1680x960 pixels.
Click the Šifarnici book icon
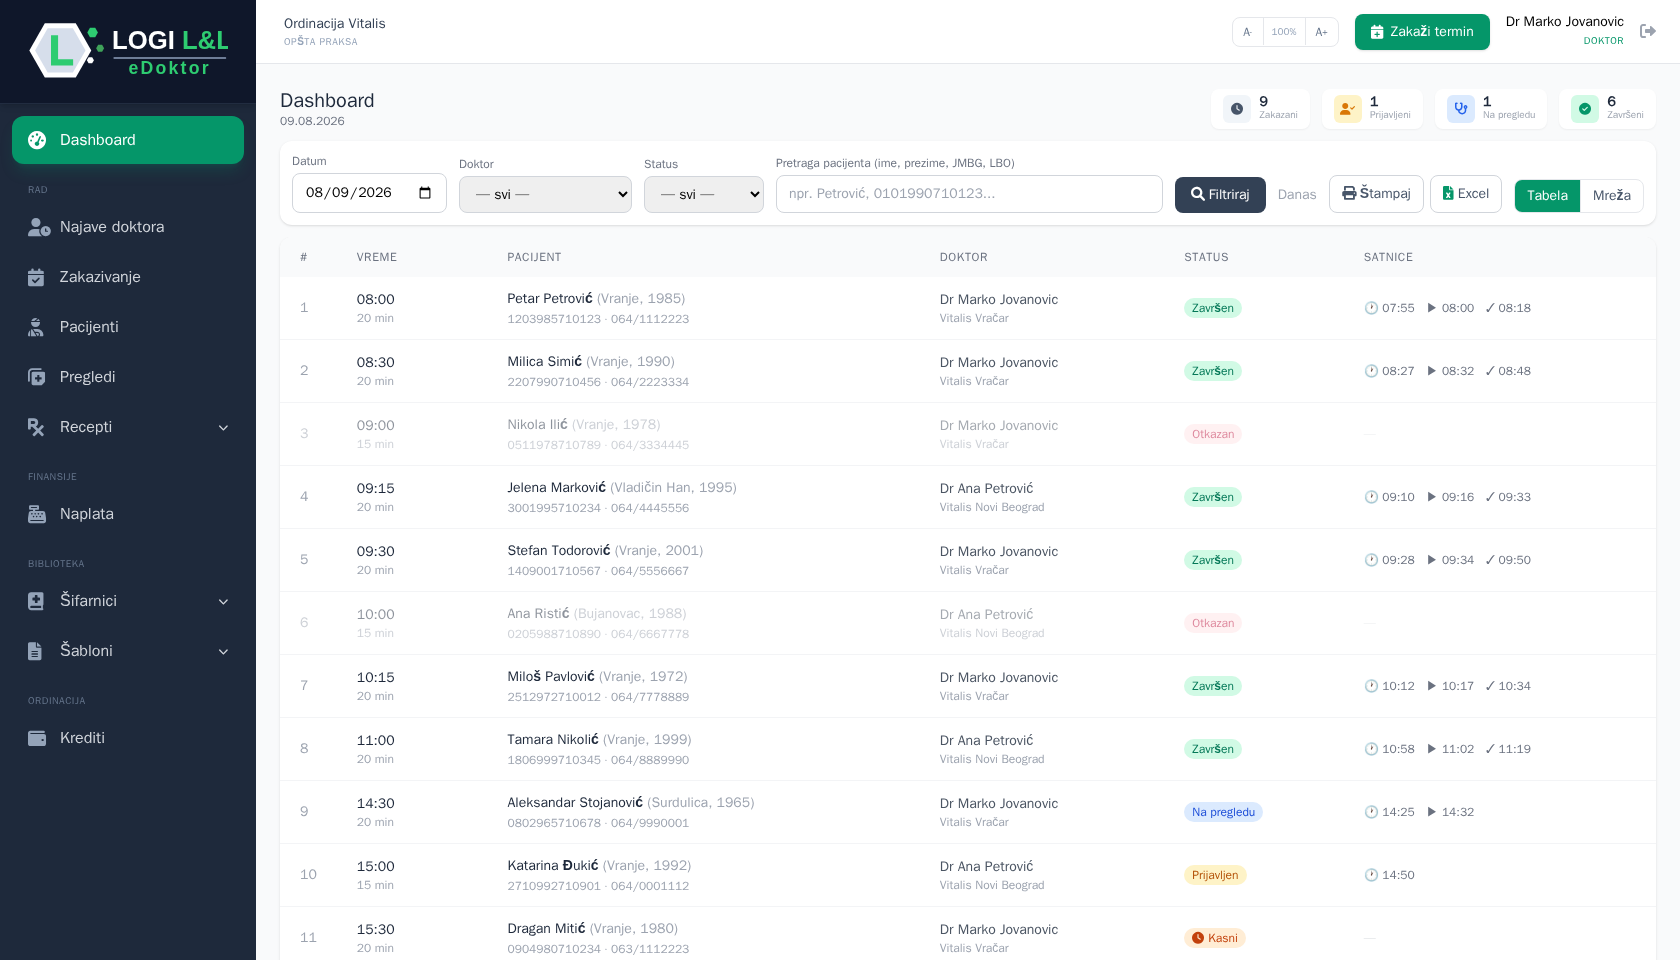36,601
